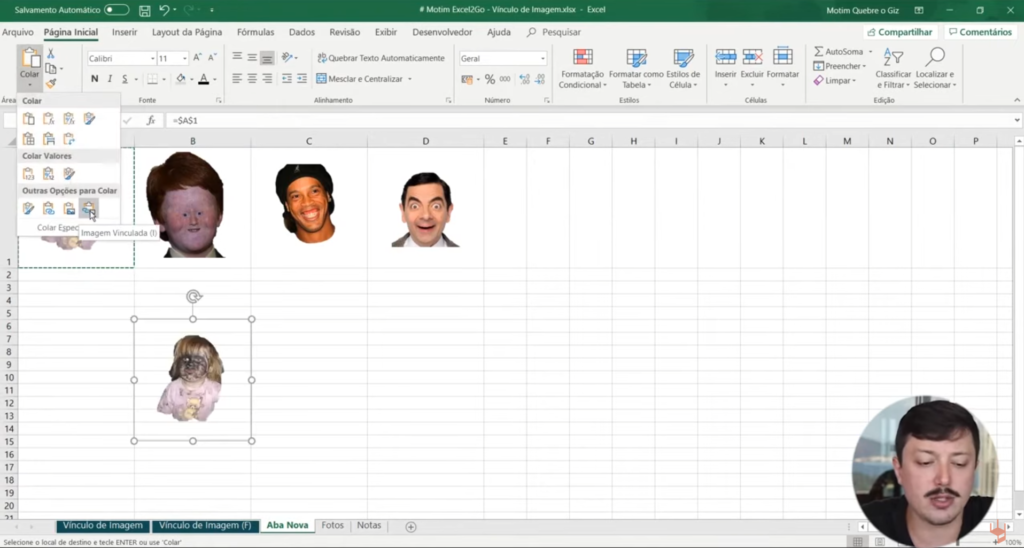Viewport: 1024px width, 548px height.
Task: Click the Compartilhar button
Action: coord(900,32)
